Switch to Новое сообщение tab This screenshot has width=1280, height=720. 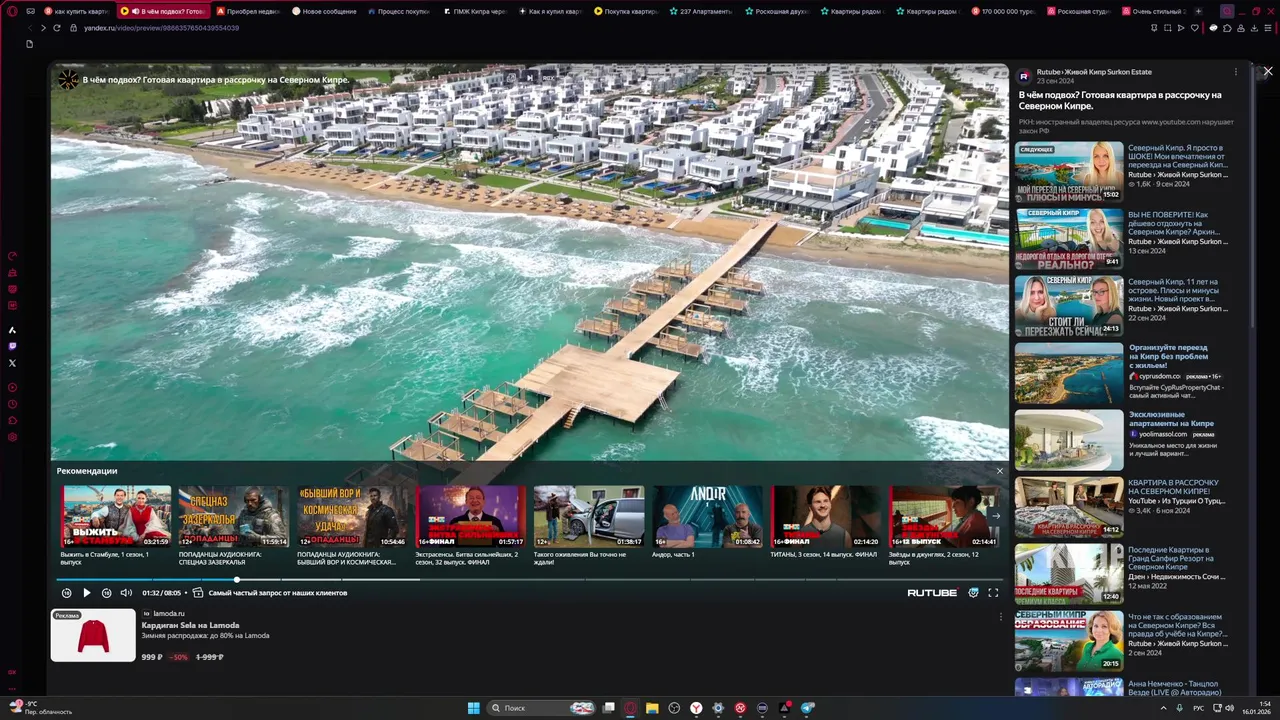[x=325, y=11]
